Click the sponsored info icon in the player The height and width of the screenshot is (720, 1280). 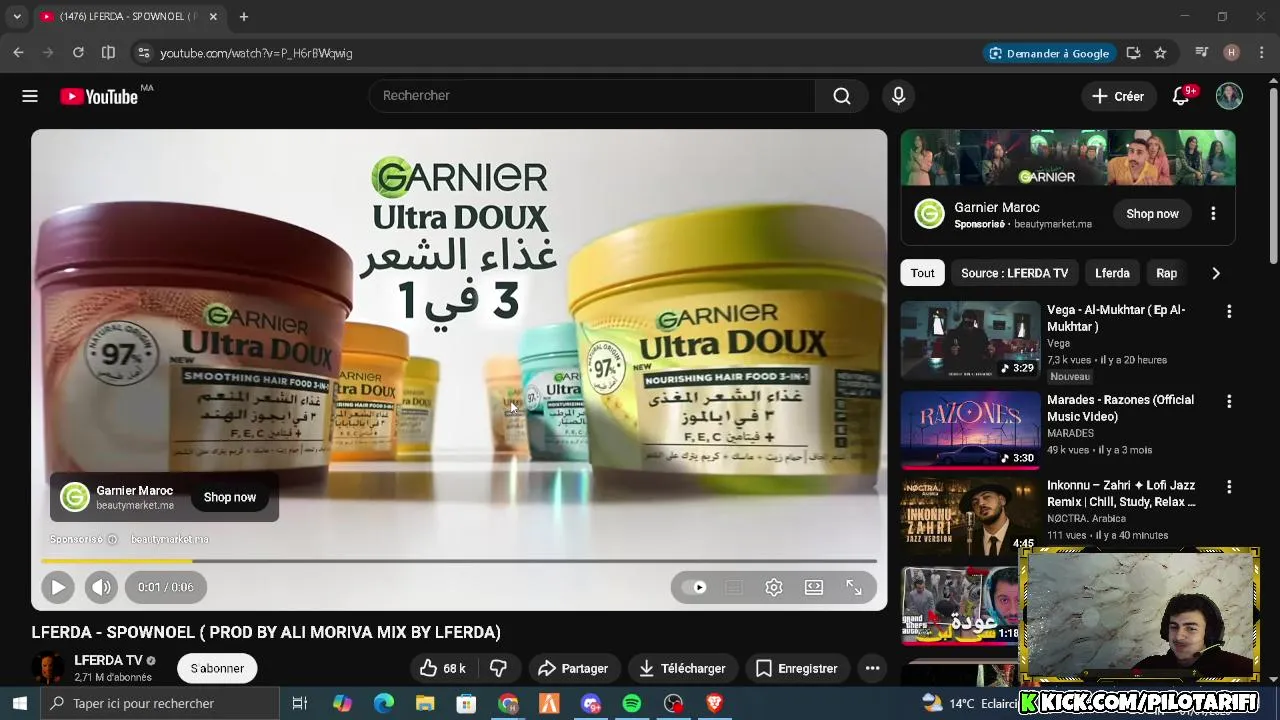click(x=112, y=539)
